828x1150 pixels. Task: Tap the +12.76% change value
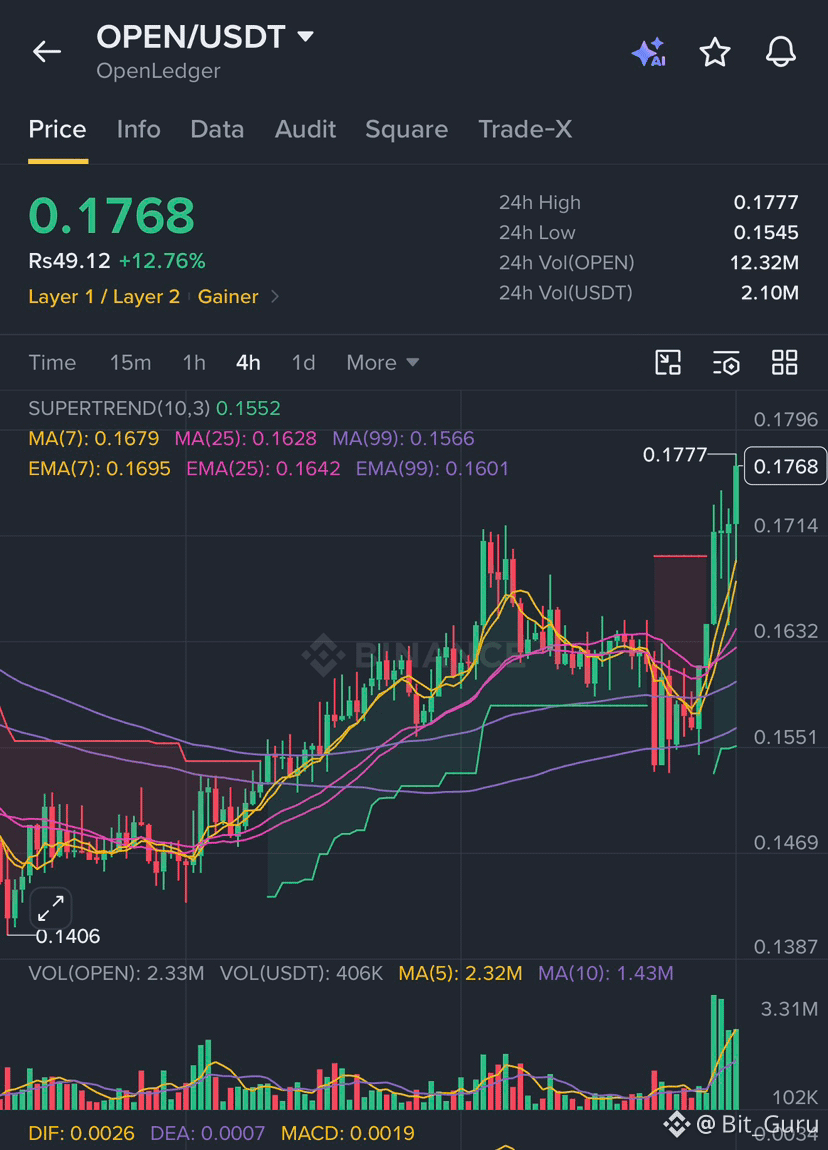[162, 261]
